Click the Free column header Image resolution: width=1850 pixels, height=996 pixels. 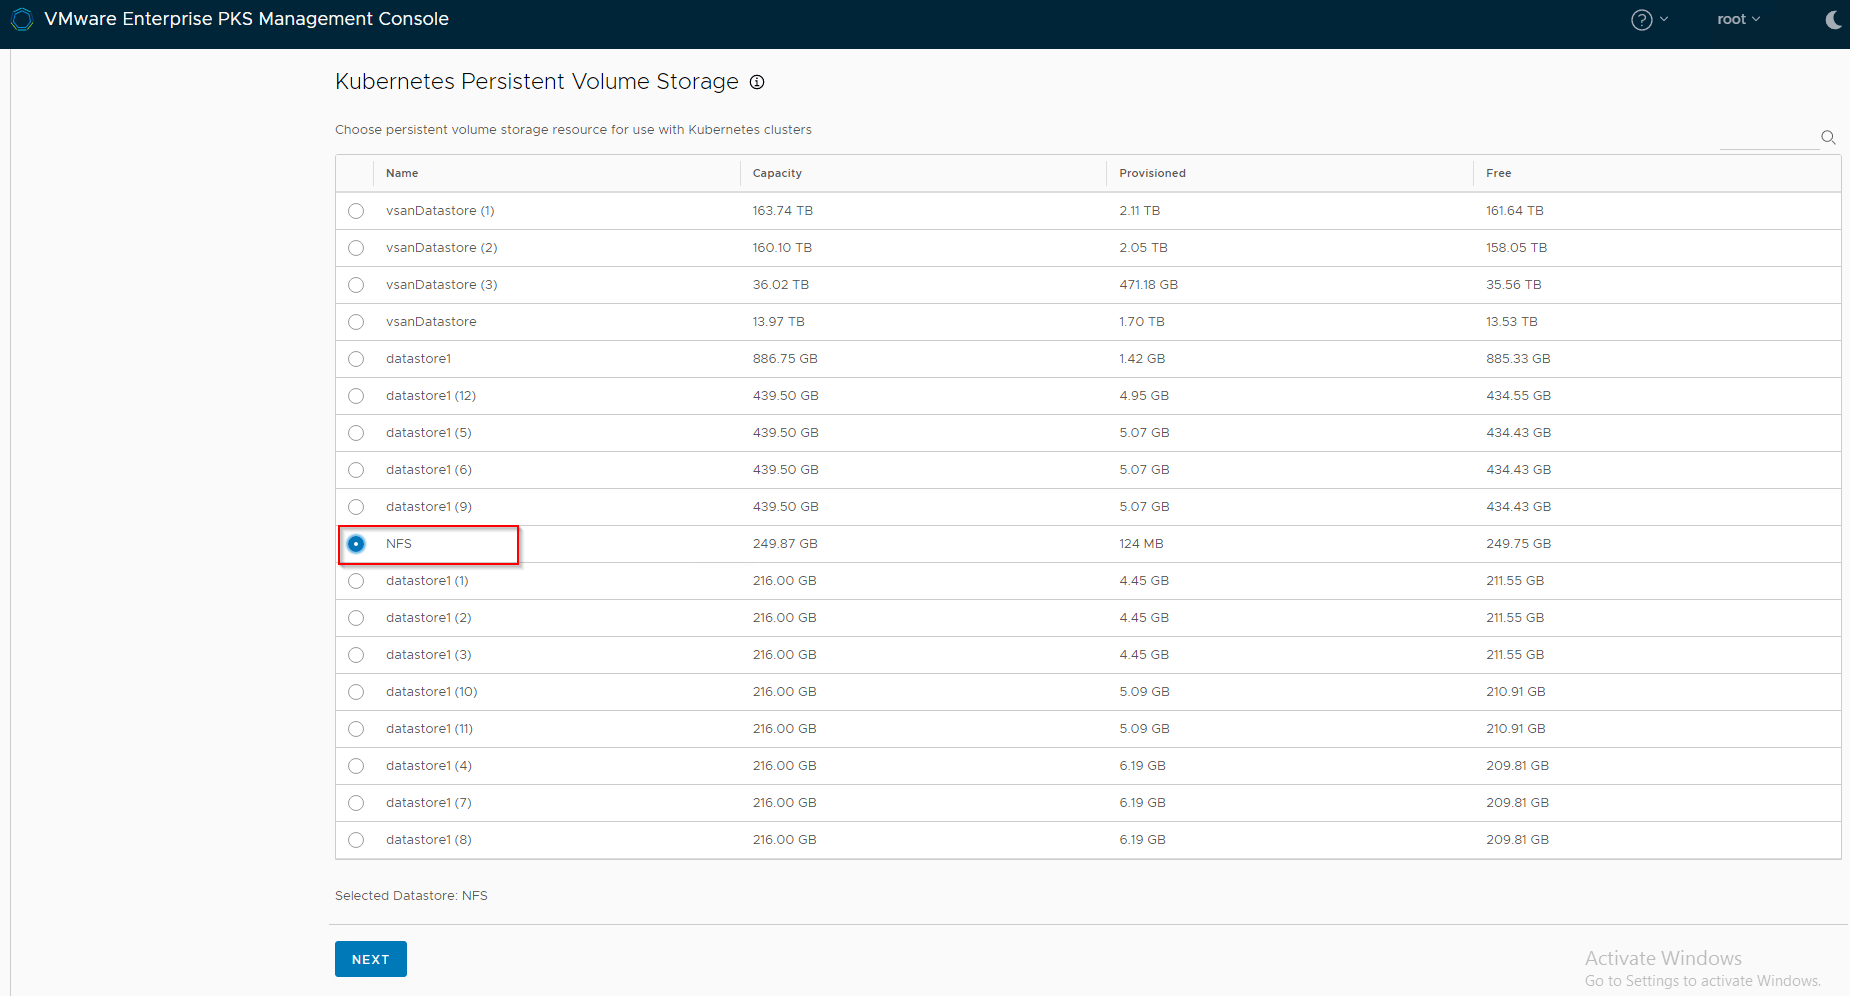coord(1498,173)
